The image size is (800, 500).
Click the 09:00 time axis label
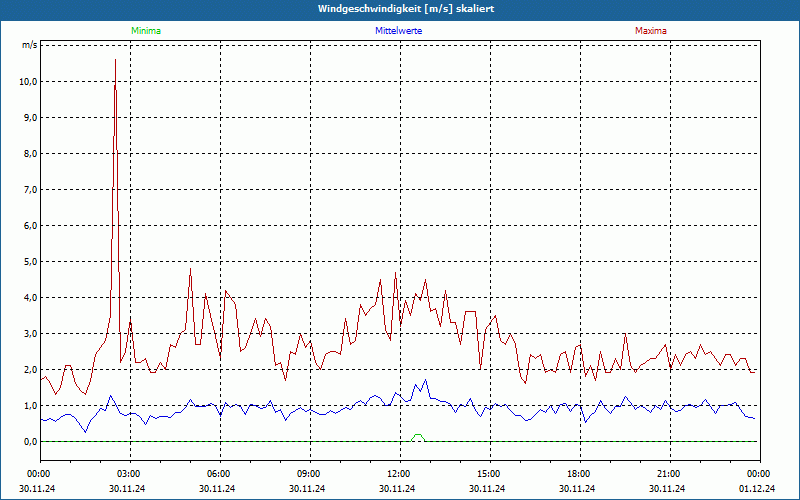coord(310,474)
